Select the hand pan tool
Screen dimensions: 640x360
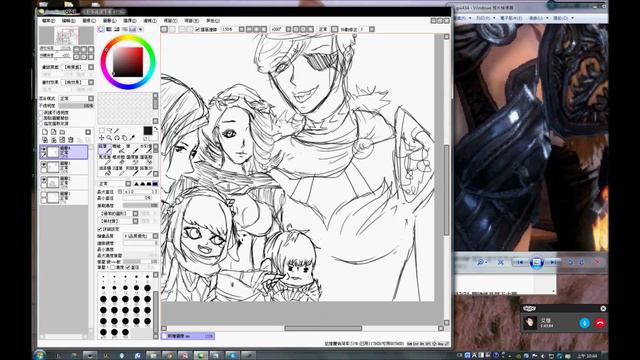124,138
